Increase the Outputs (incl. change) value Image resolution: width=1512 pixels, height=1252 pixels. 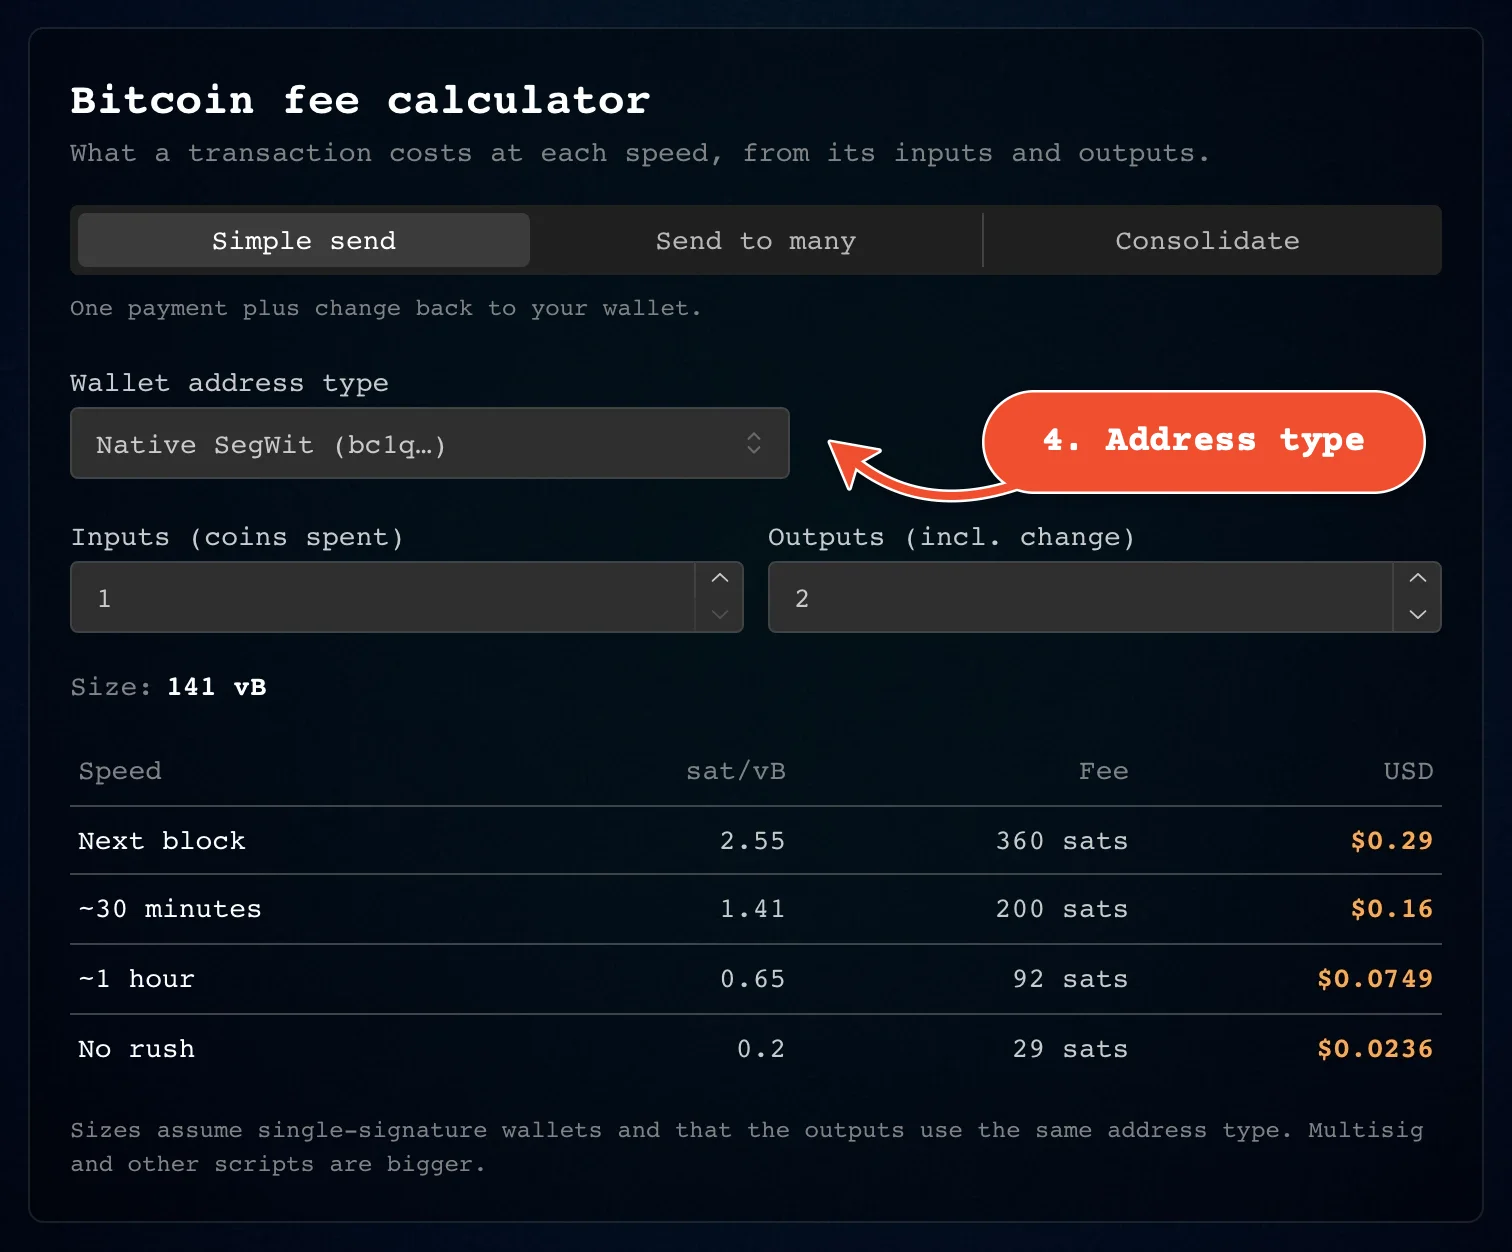1417,579
